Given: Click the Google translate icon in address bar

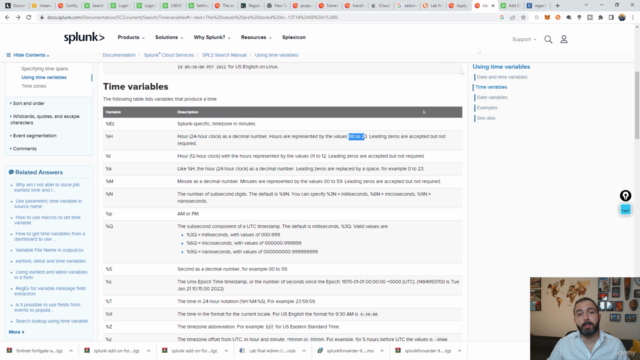Looking at the screenshot, I should point(502,18).
